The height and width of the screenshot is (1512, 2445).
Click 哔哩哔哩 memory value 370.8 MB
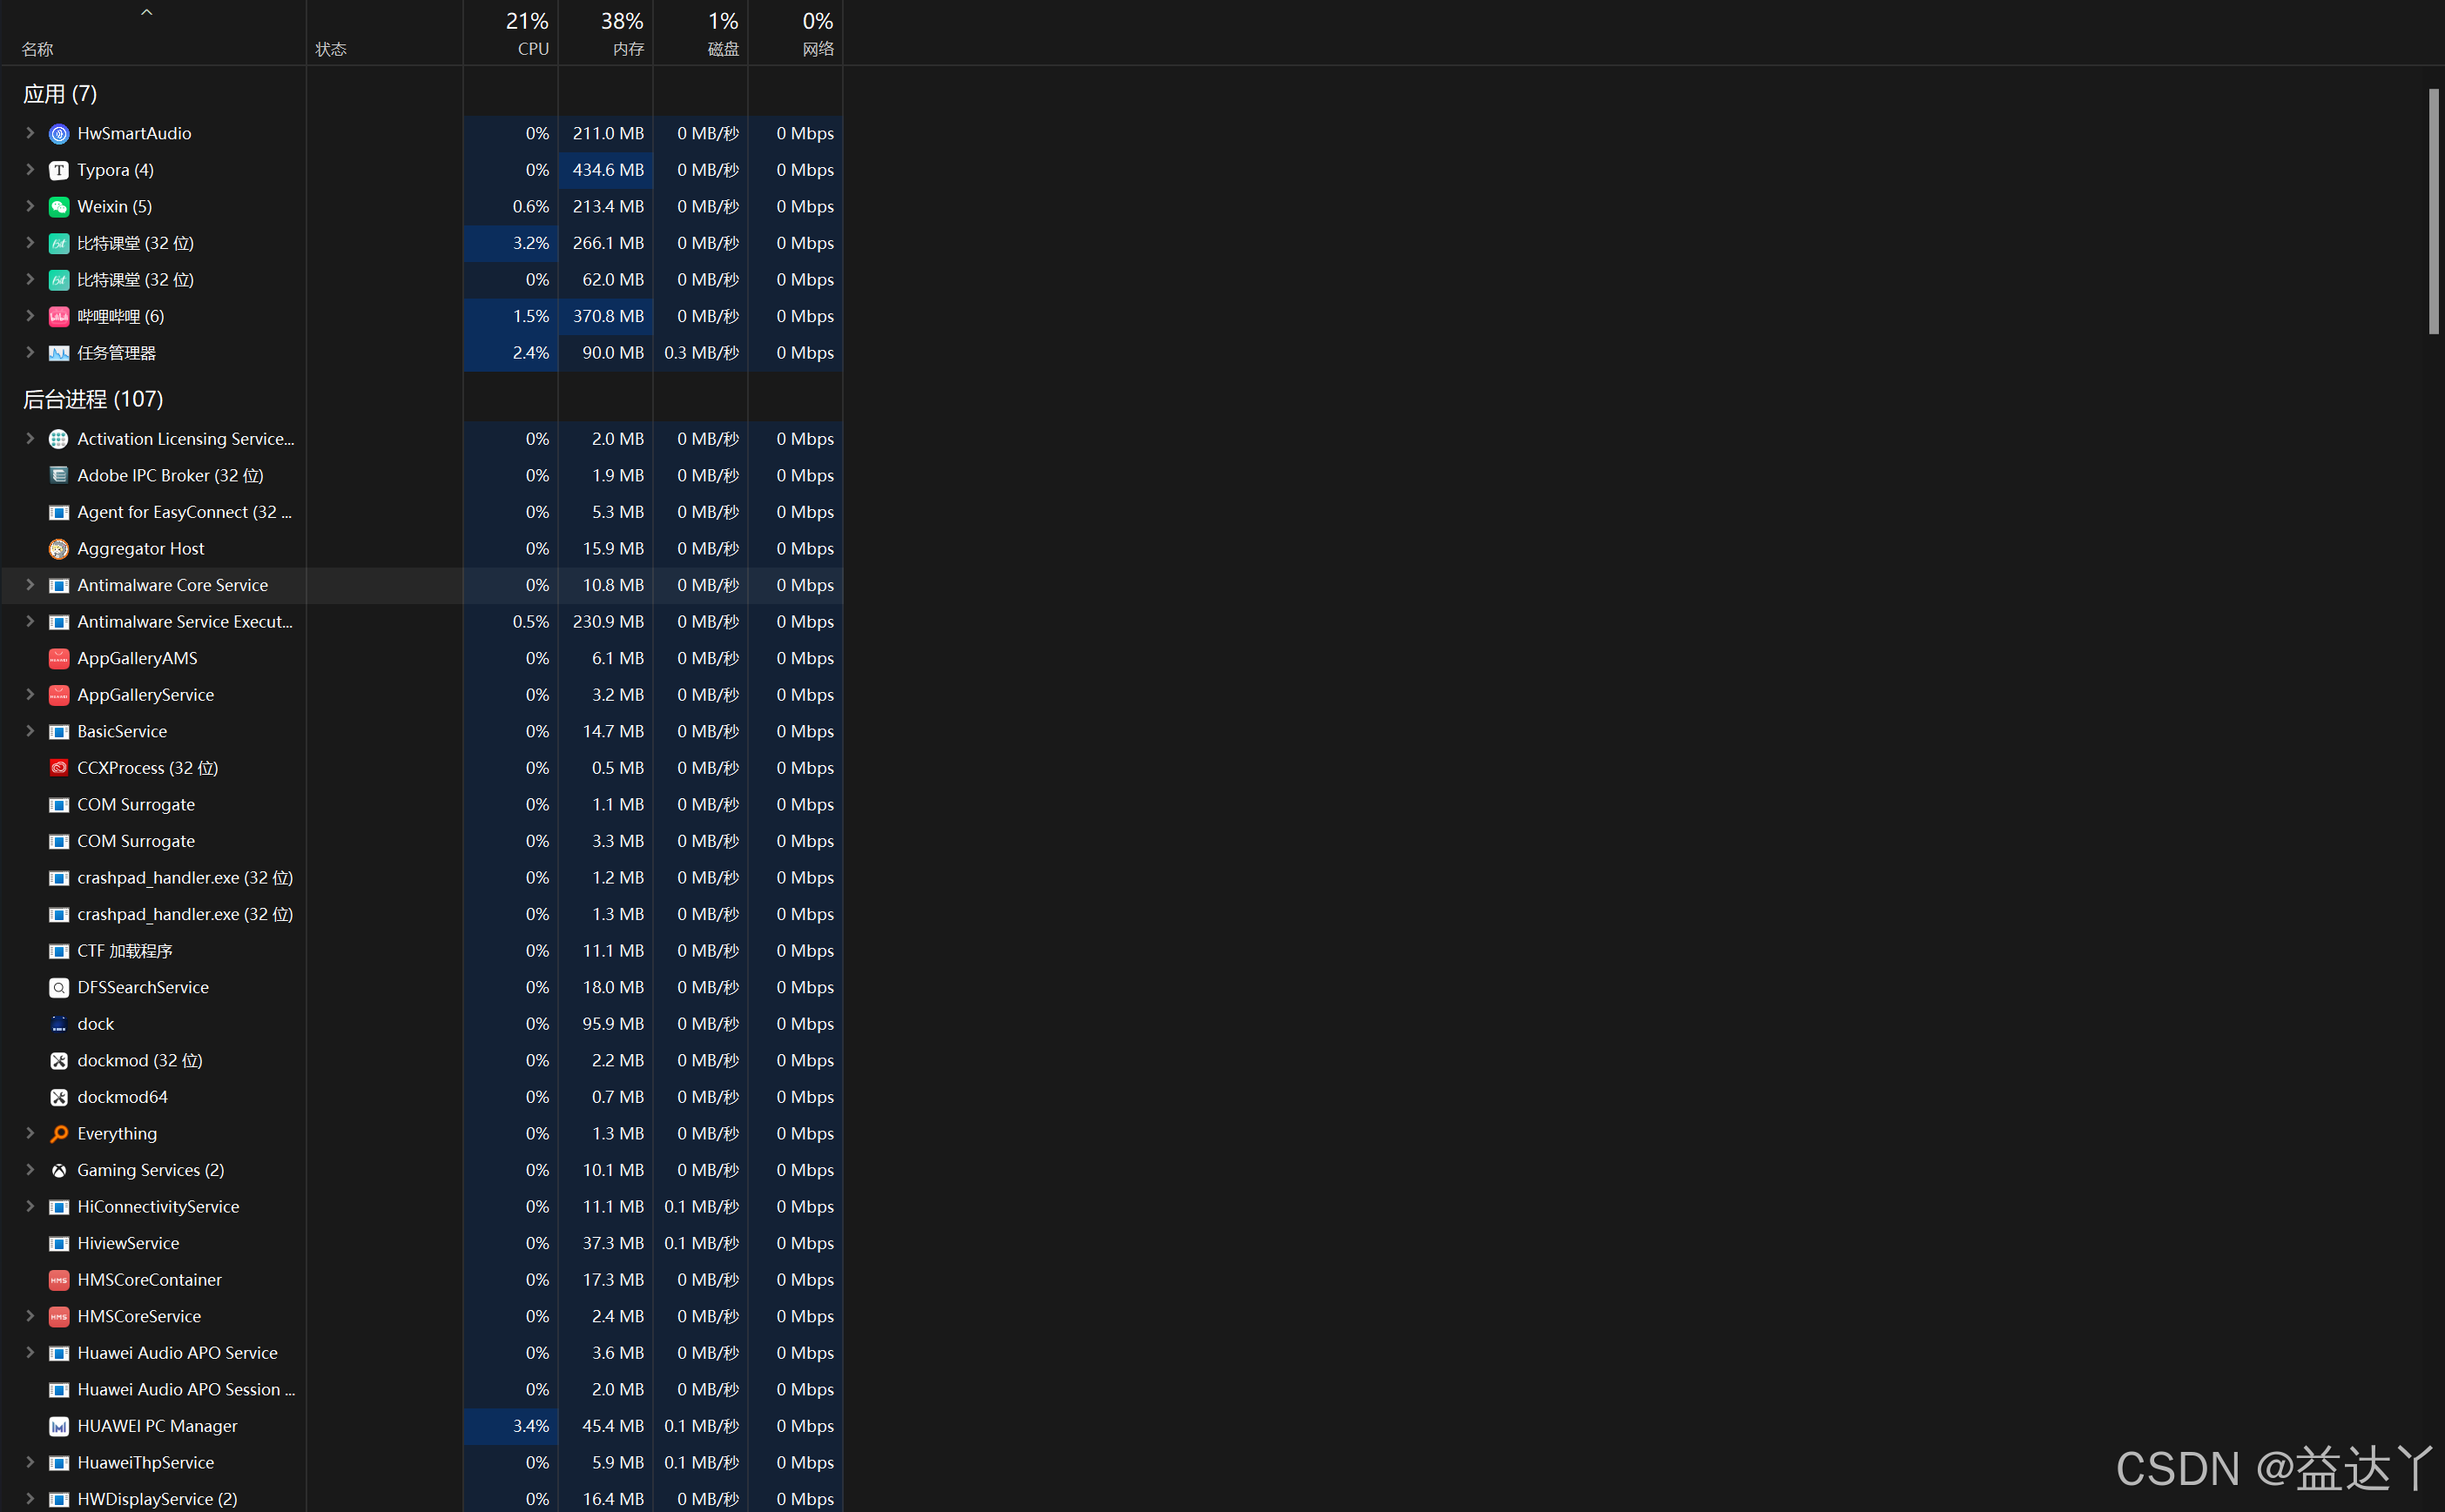[608, 316]
